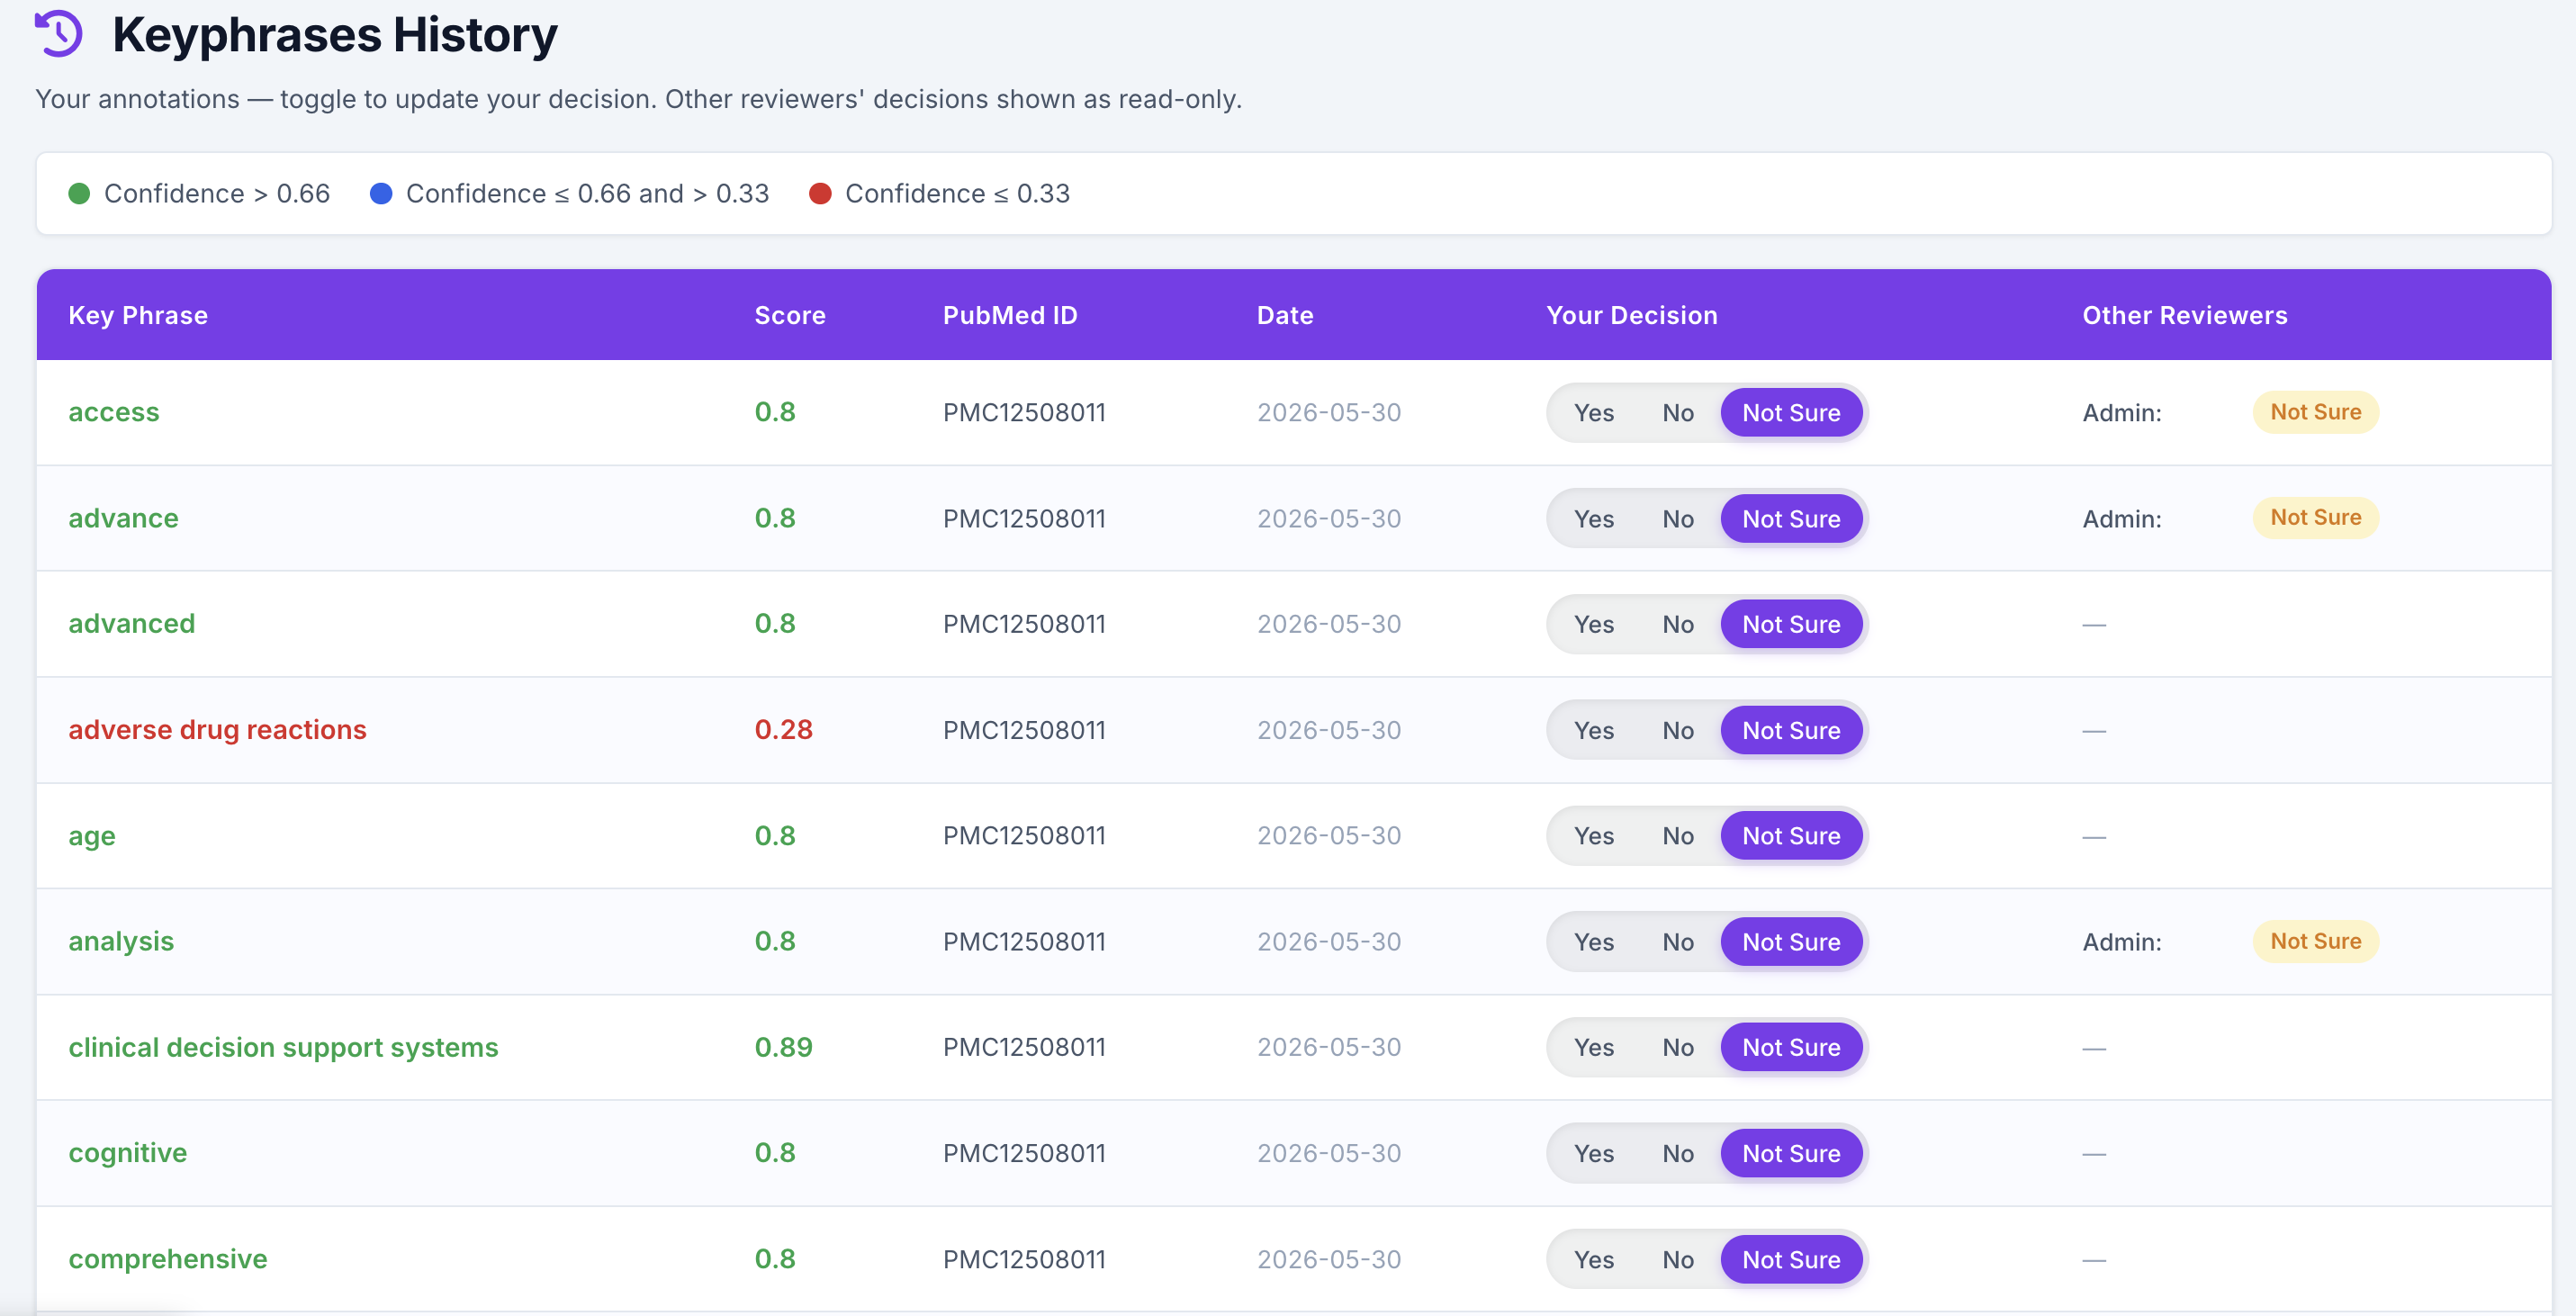This screenshot has height=1316, width=2576.
Task: Sort by the Score column header
Action: pos(789,315)
